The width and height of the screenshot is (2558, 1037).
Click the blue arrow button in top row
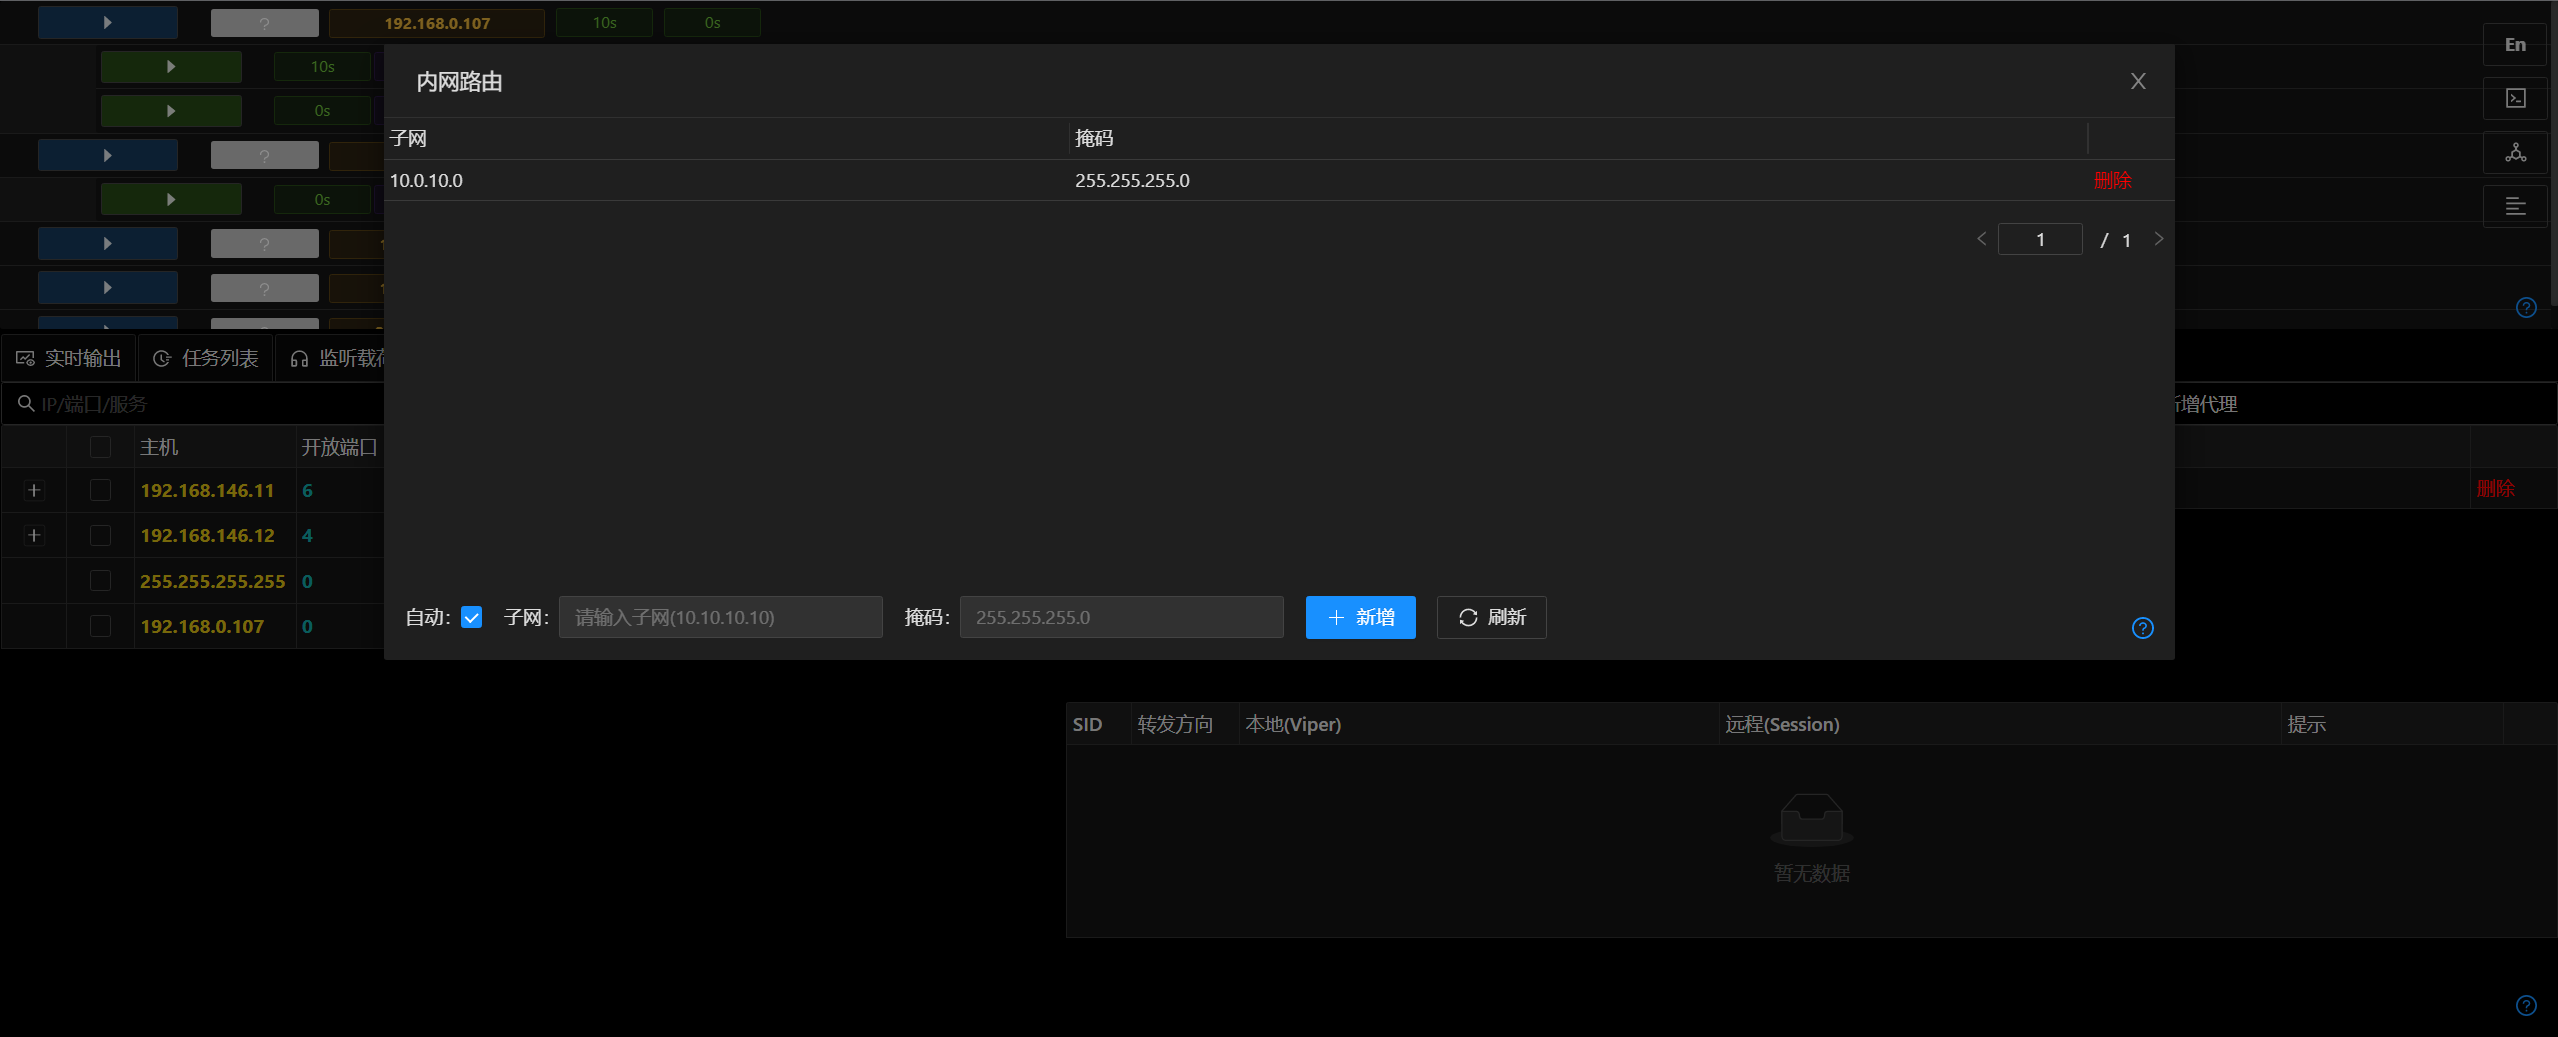(108, 22)
